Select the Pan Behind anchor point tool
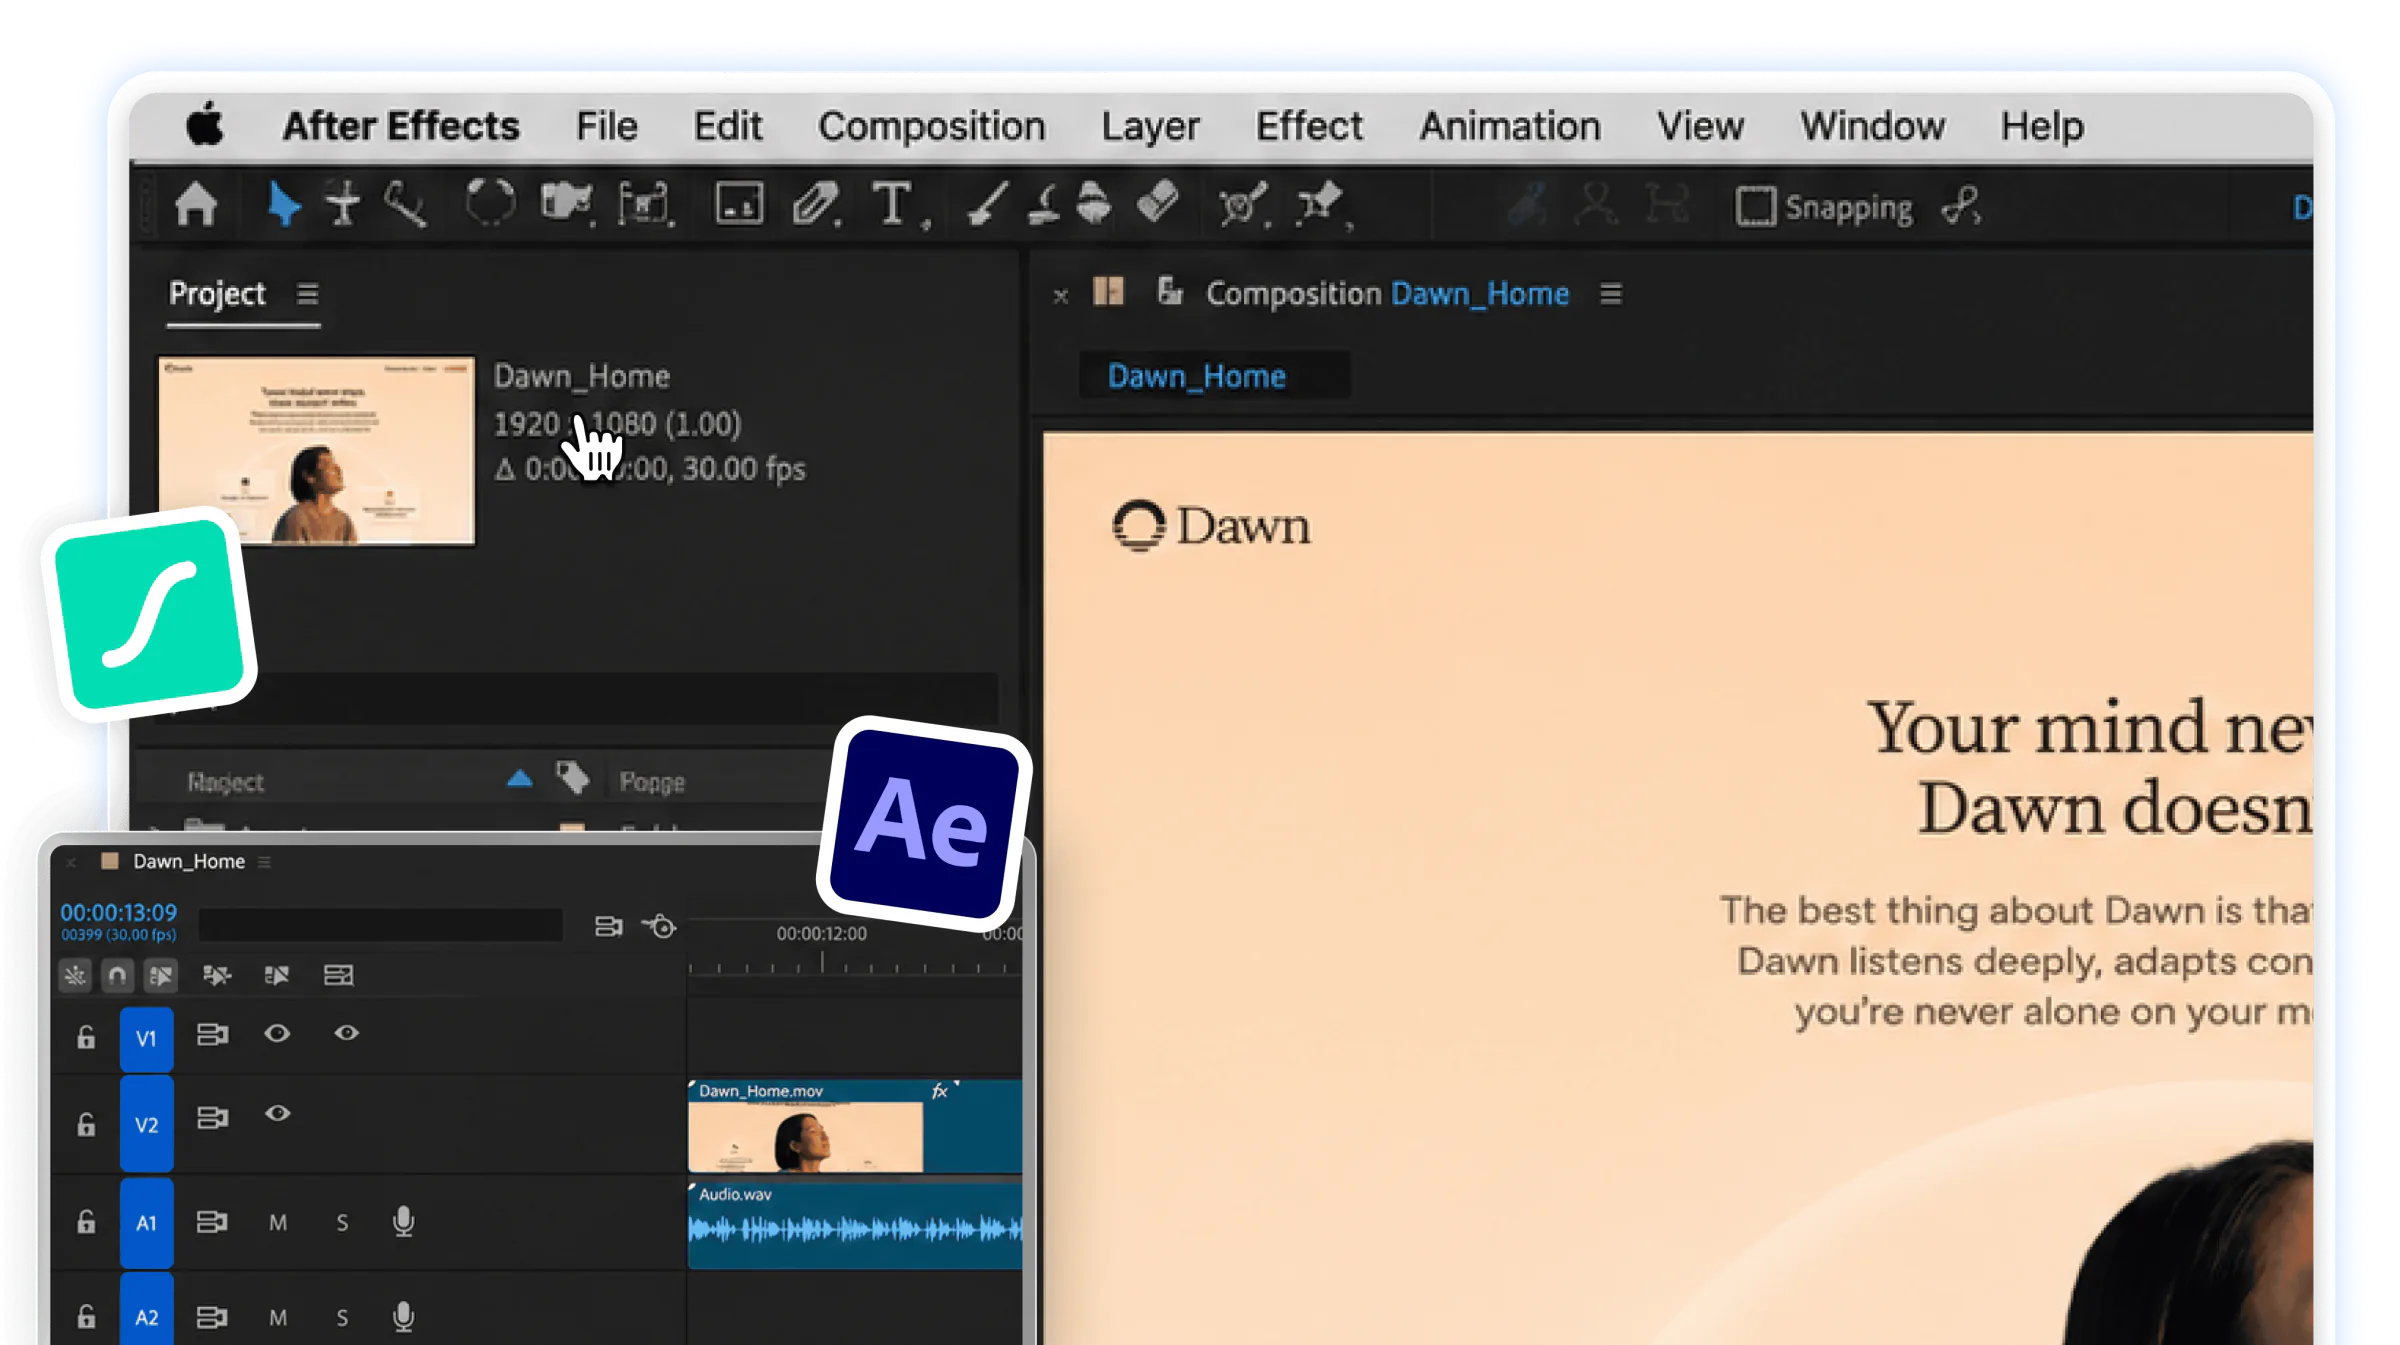The width and height of the screenshot is (2400, 1345). pos(645,205)
